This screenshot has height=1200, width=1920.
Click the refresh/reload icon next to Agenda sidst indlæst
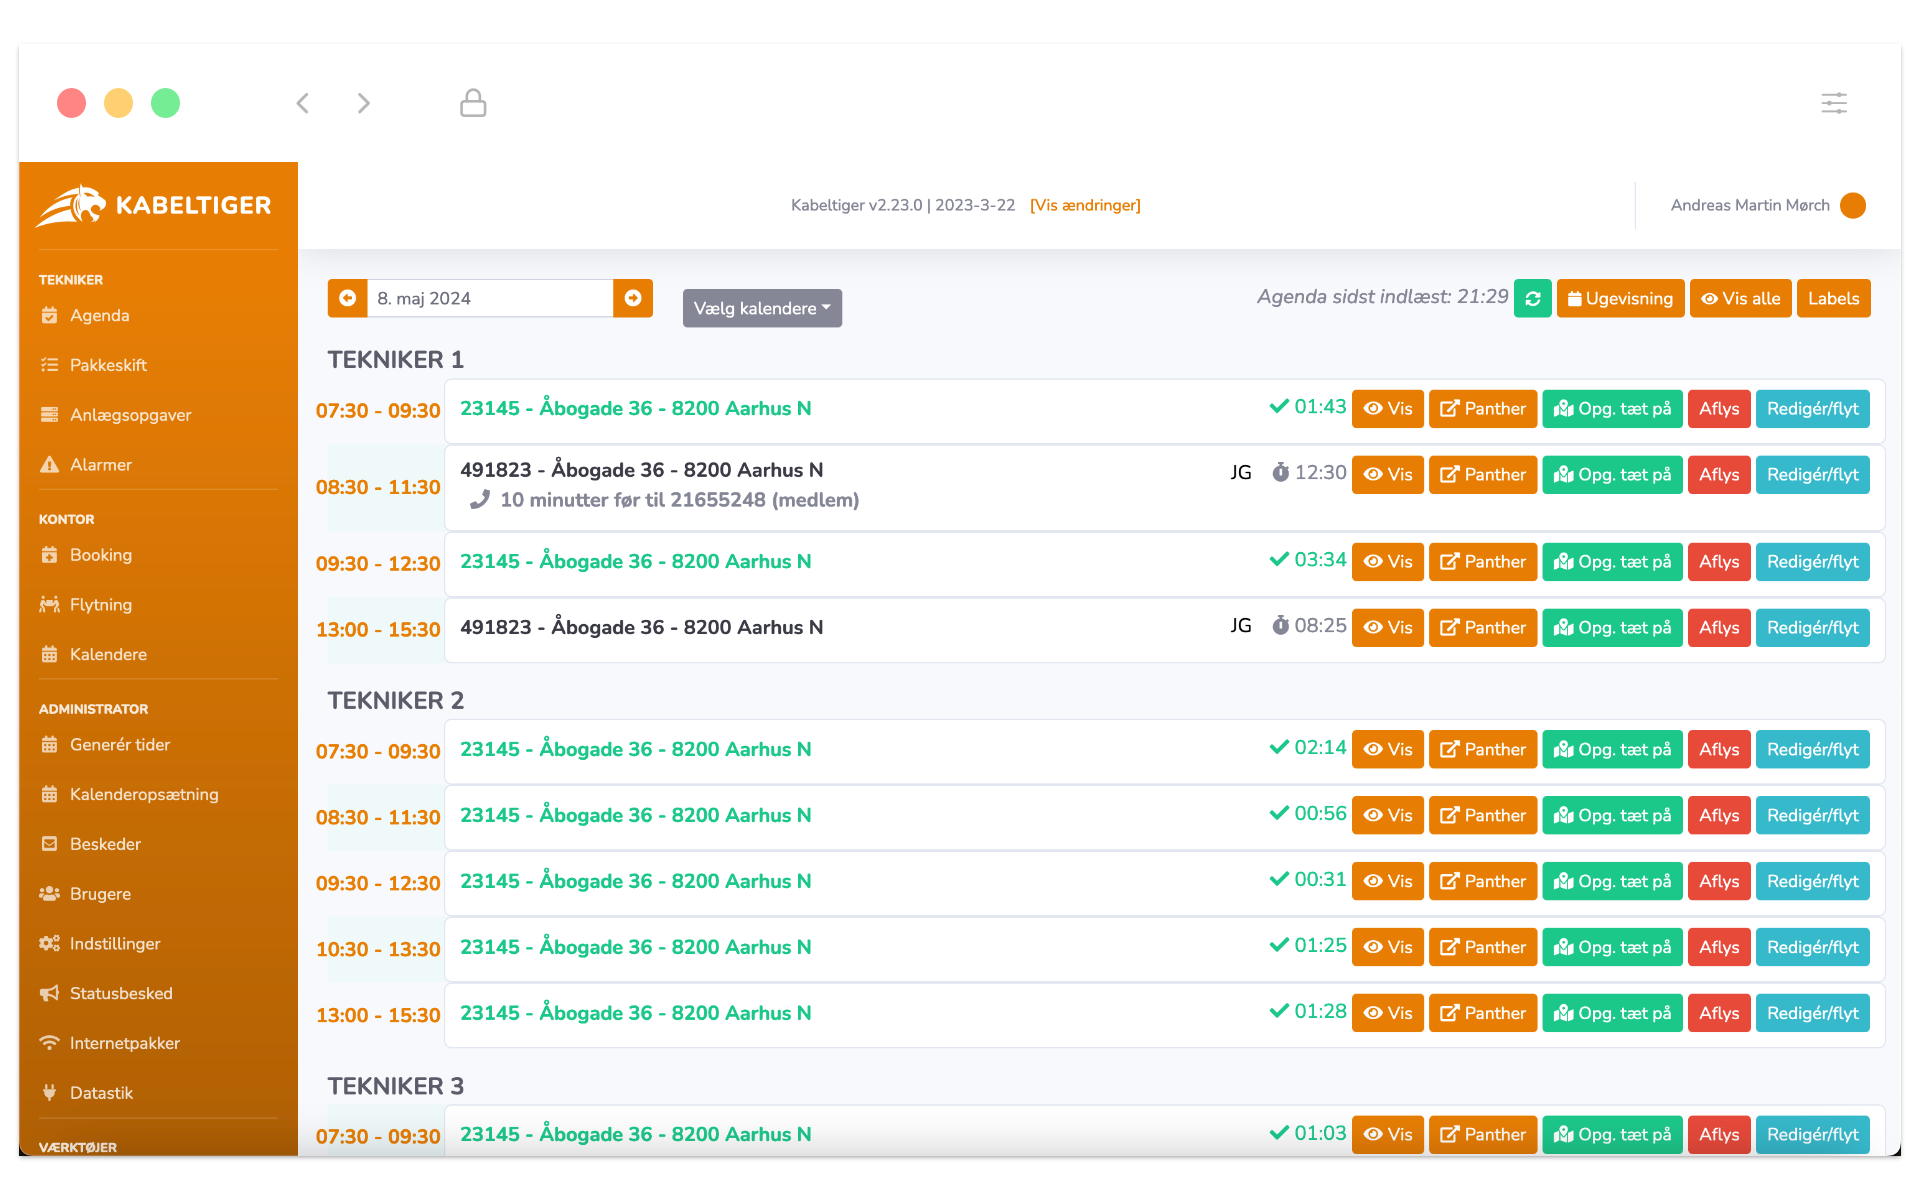point(1532,299)
